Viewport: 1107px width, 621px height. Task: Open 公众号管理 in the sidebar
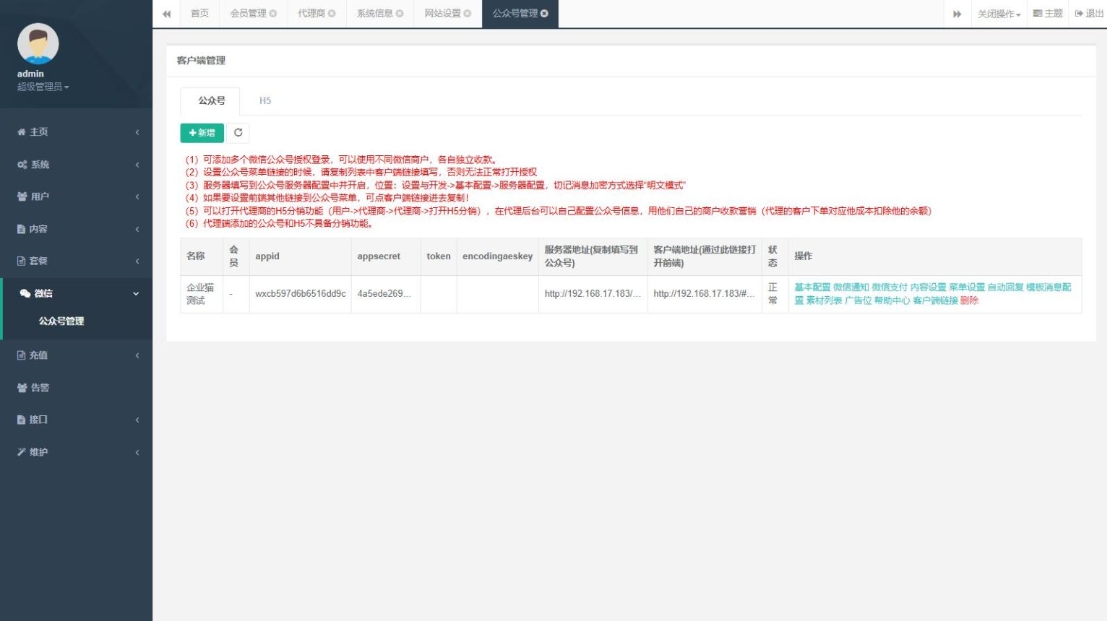61,321
